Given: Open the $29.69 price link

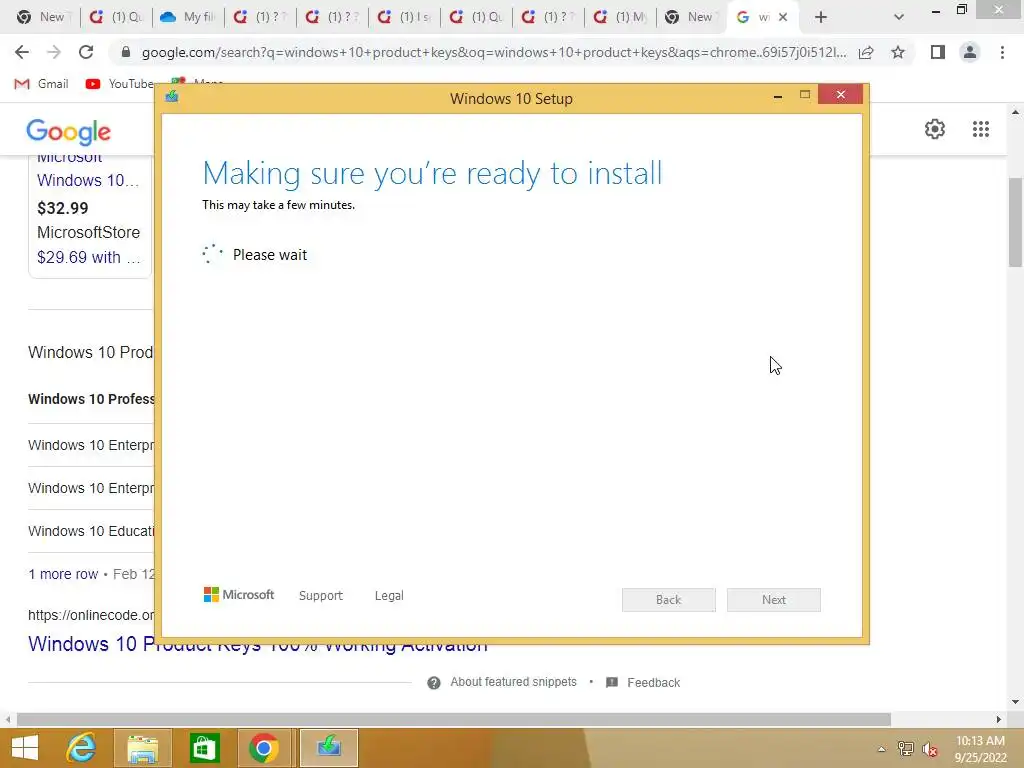Looking at the screenshot, I should (x=88, y=257).
